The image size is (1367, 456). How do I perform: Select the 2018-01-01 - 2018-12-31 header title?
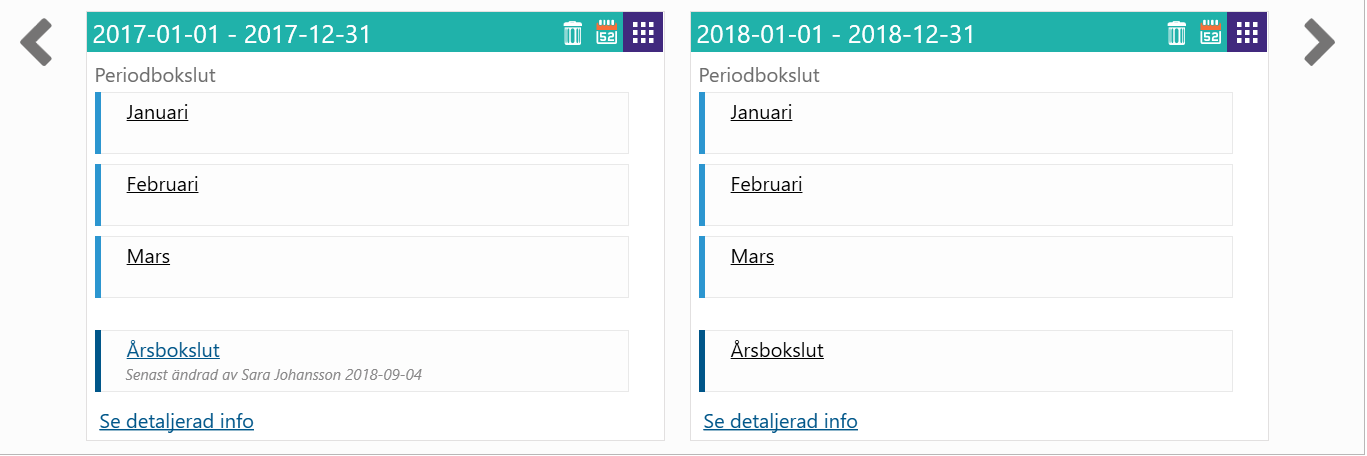point(836,34)
